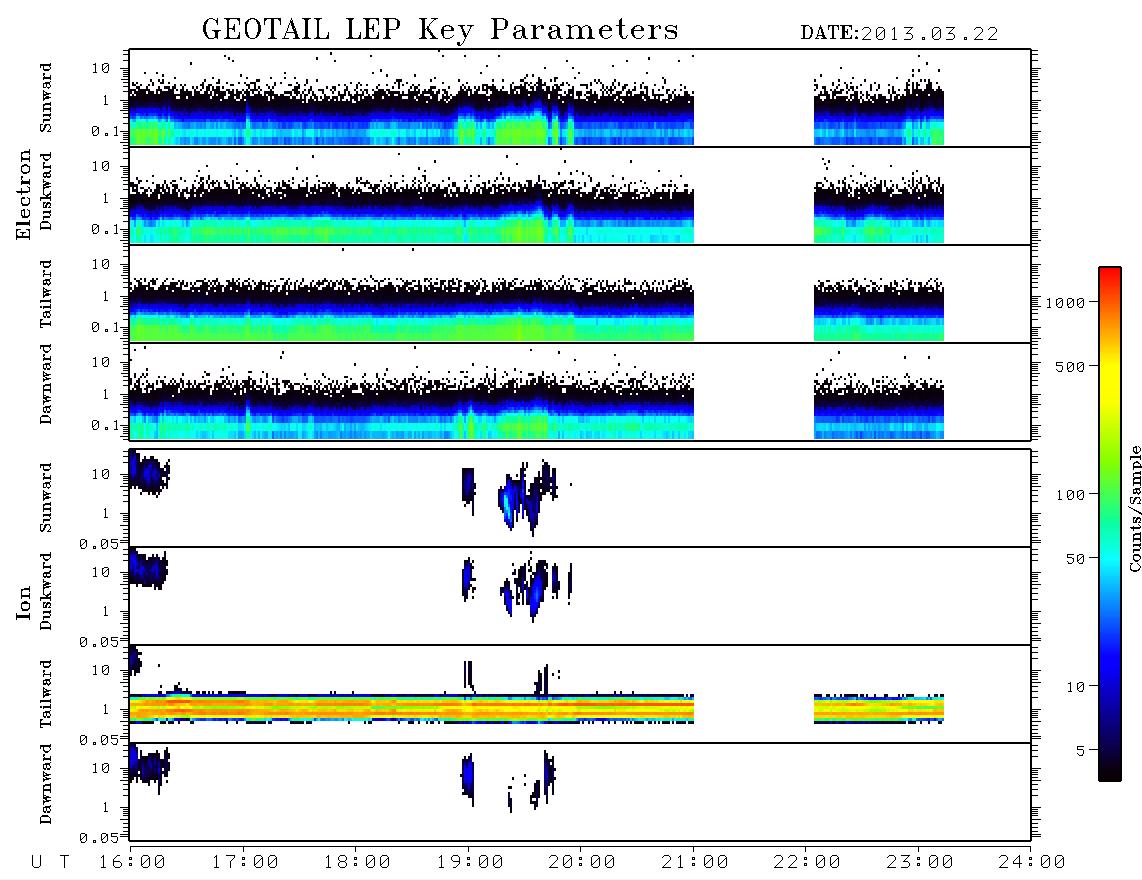The height and width of the screenshot is (880, 1142).
Task: Click the Ion "Dawnward" panel label
Action: coord(46,784)
